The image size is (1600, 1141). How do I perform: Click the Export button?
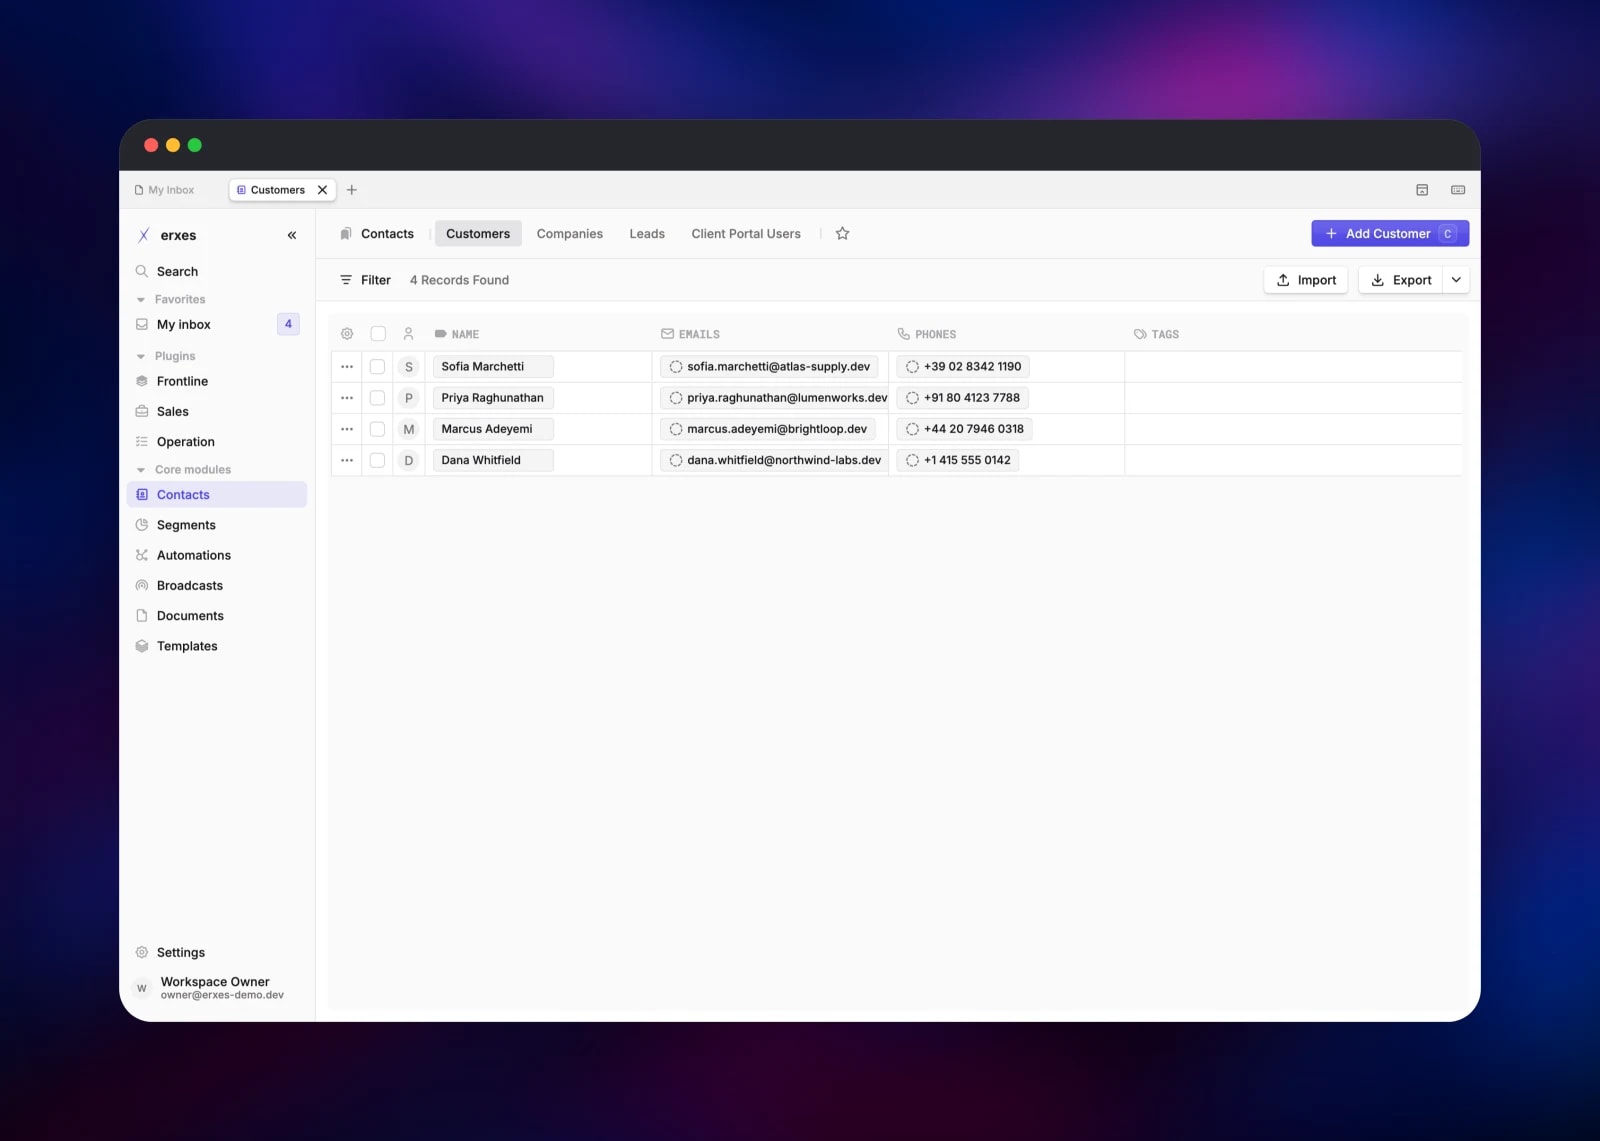1401,280
